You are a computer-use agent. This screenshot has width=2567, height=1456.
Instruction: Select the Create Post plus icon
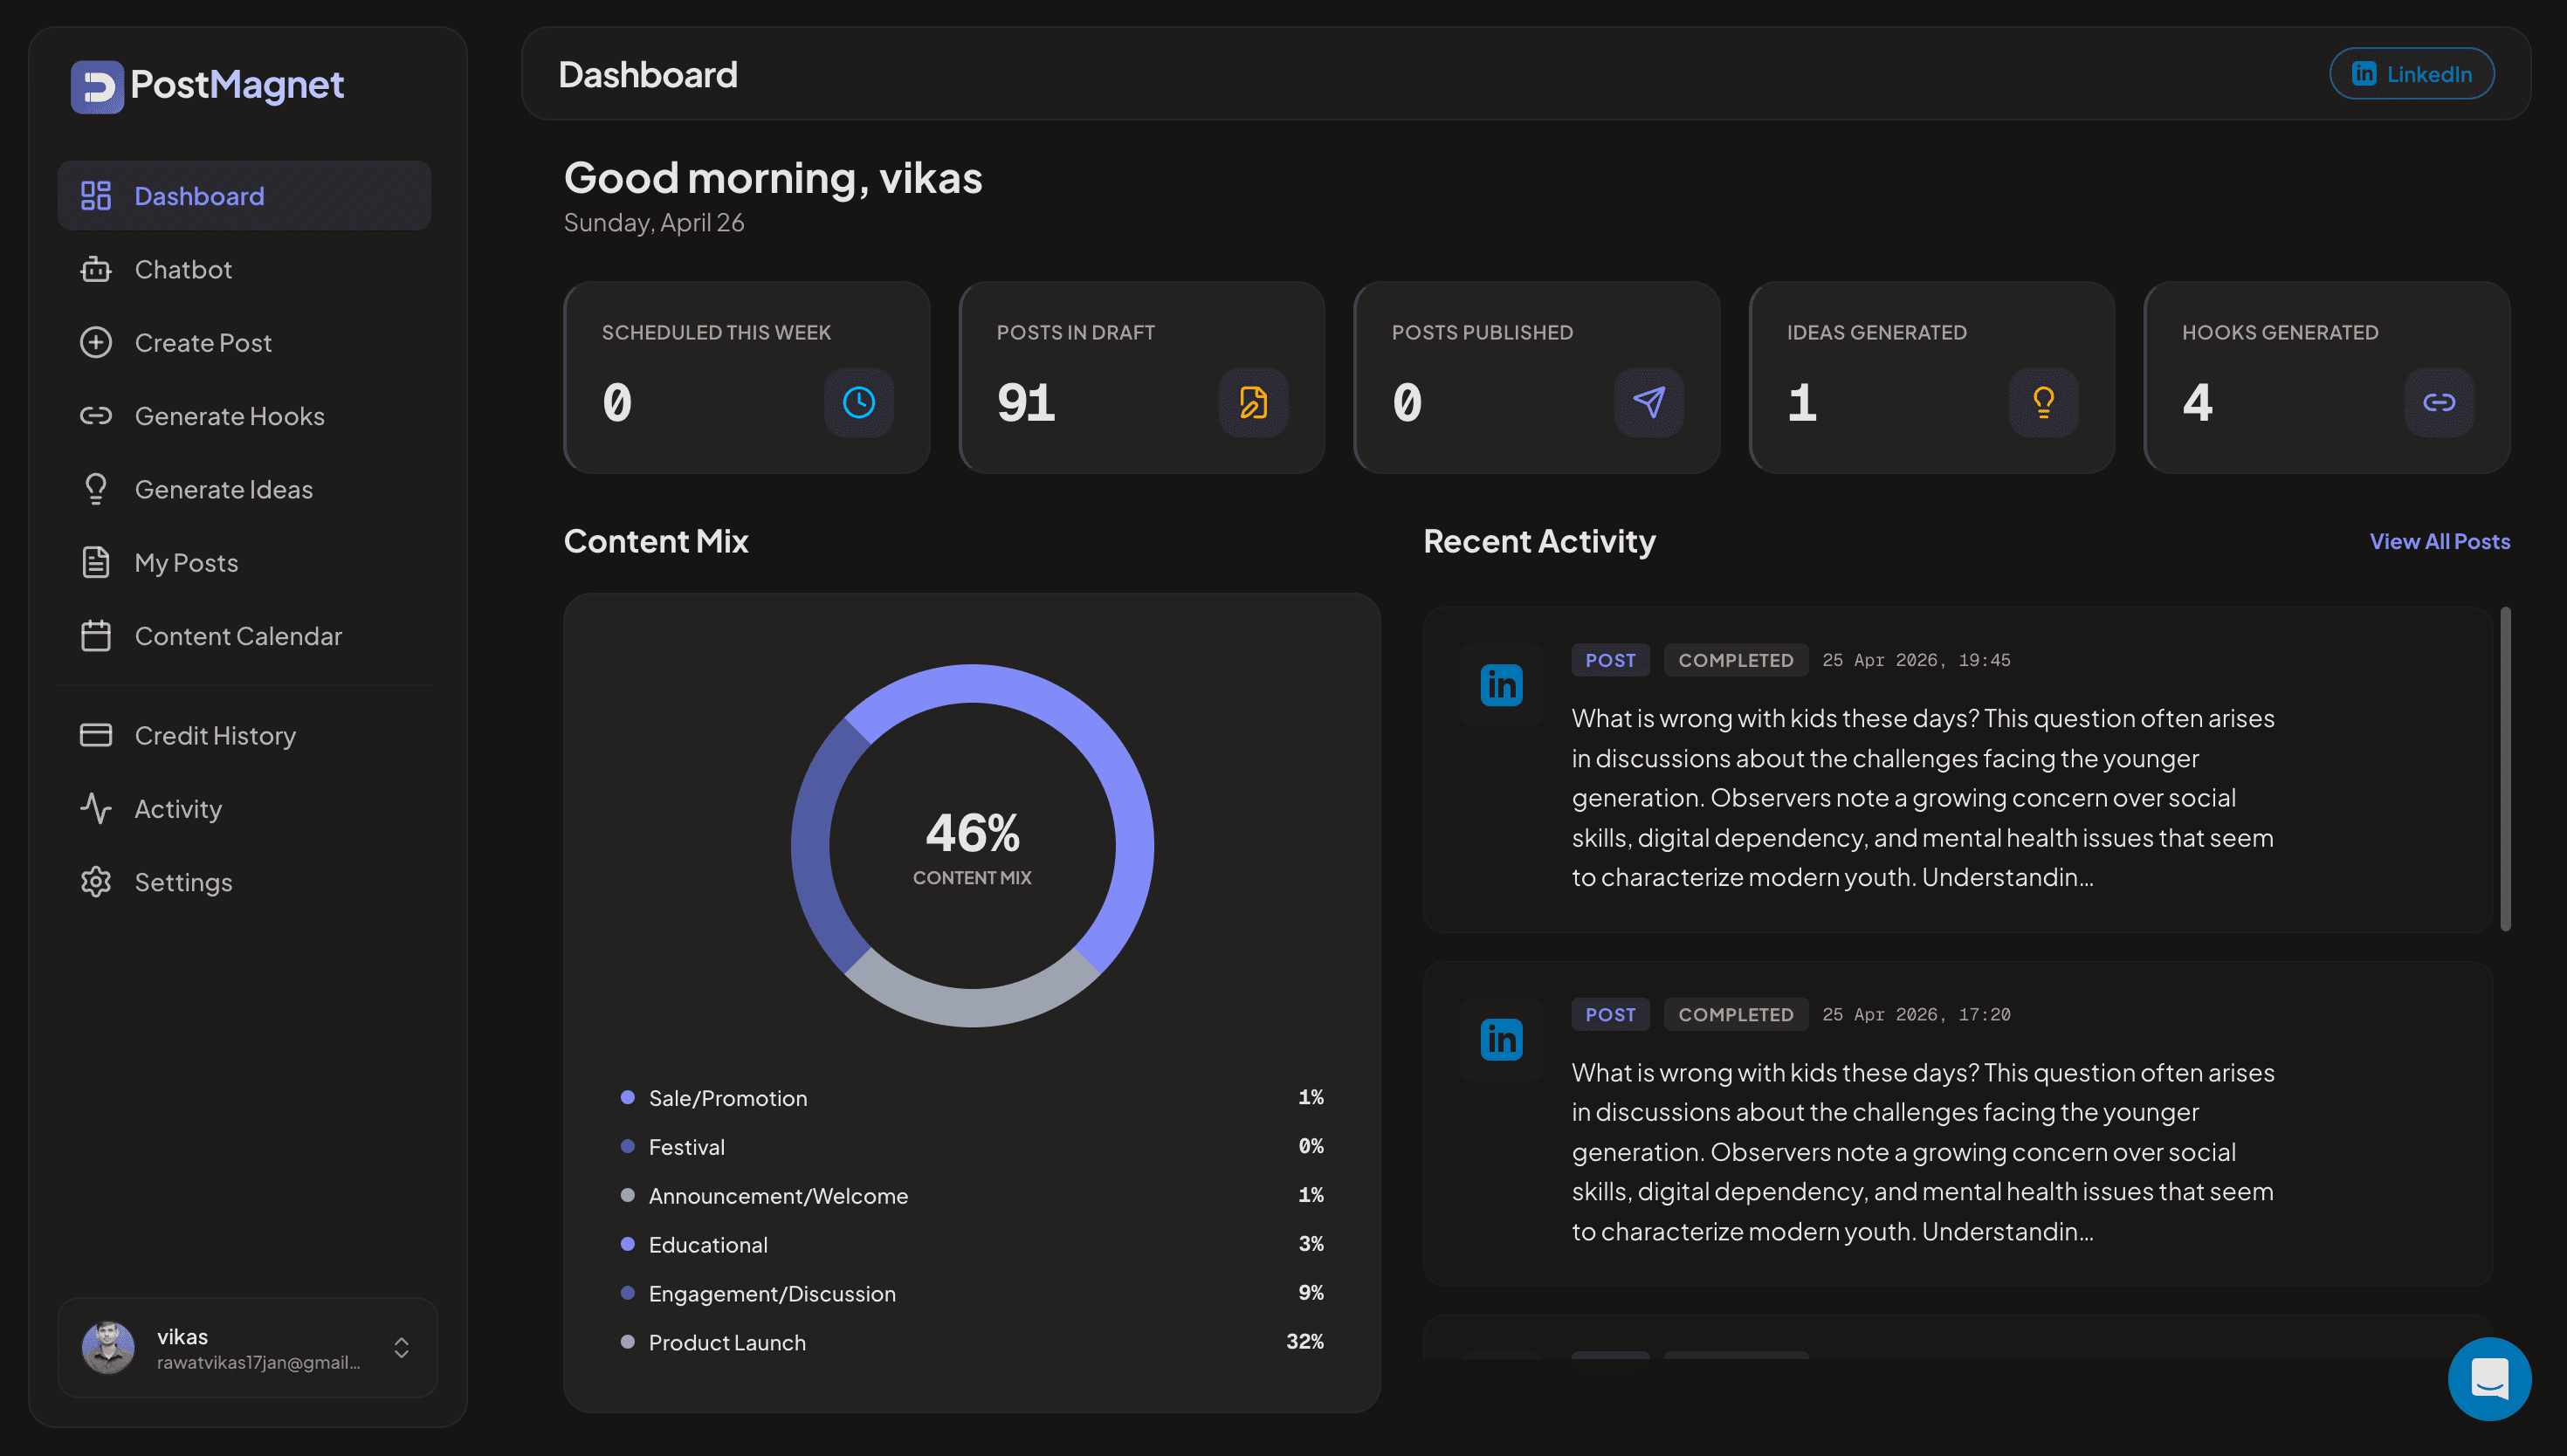pos(96,342)
